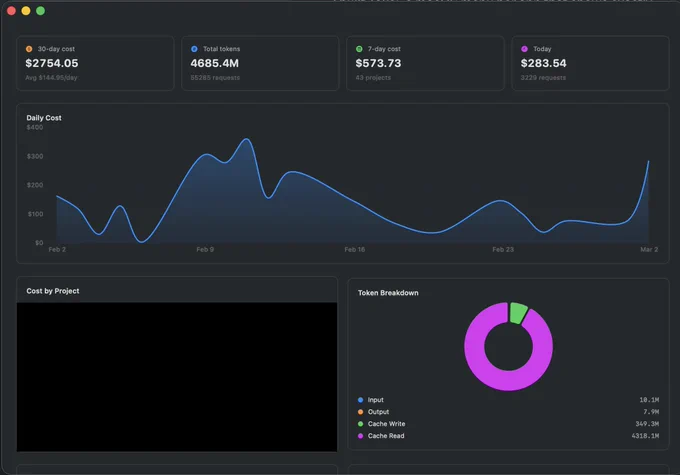
Task: Click the $100 y-axis label
Action: point(35,214)
